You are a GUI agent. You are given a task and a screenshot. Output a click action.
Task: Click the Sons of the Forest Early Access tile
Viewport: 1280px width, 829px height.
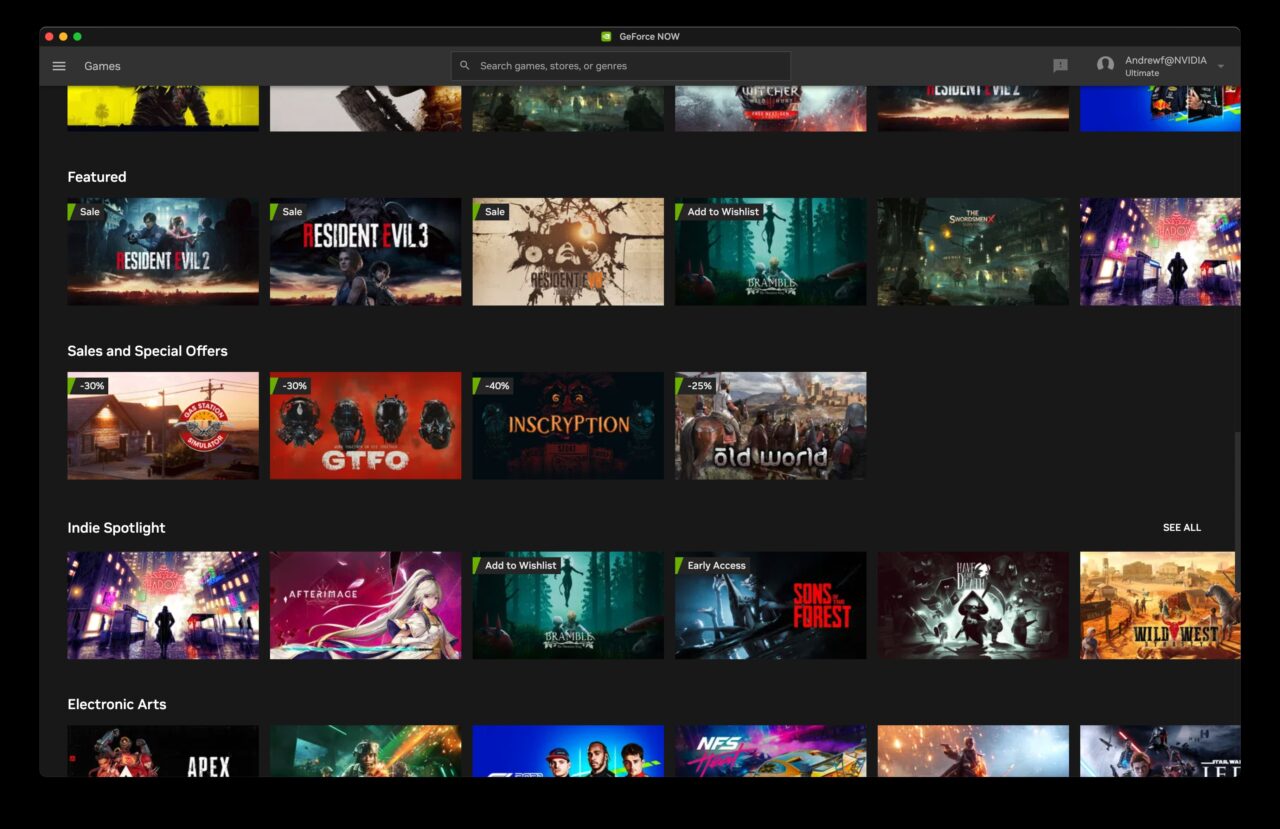pyautogui.click(x=770, y=604)
